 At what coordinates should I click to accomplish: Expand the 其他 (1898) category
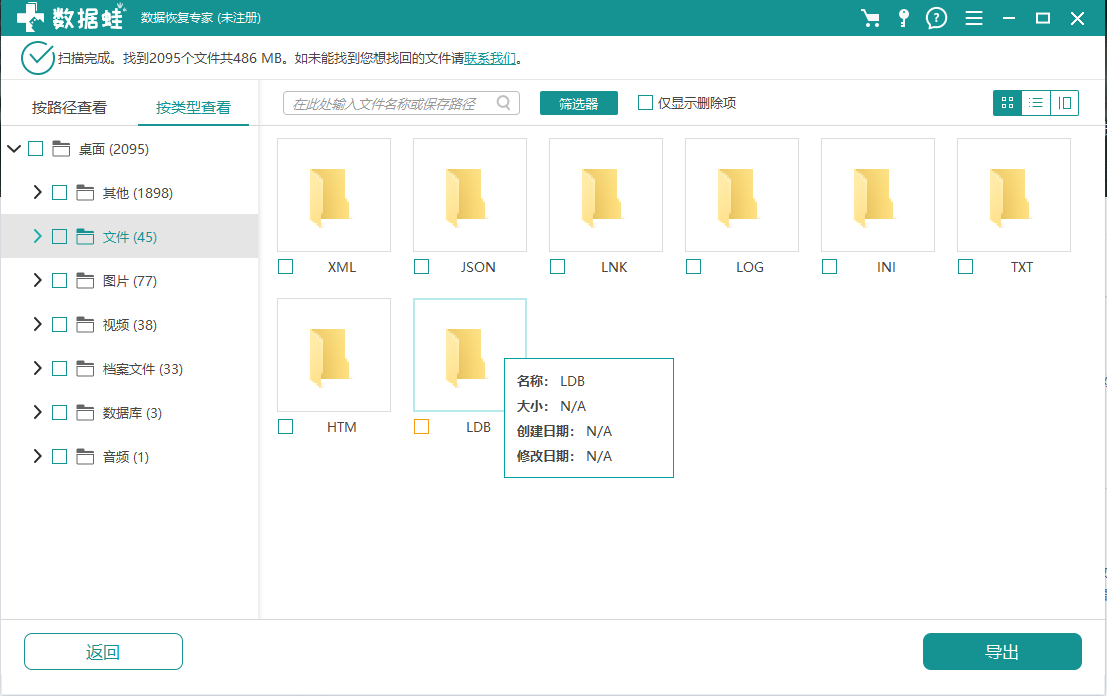click(37, 193)
